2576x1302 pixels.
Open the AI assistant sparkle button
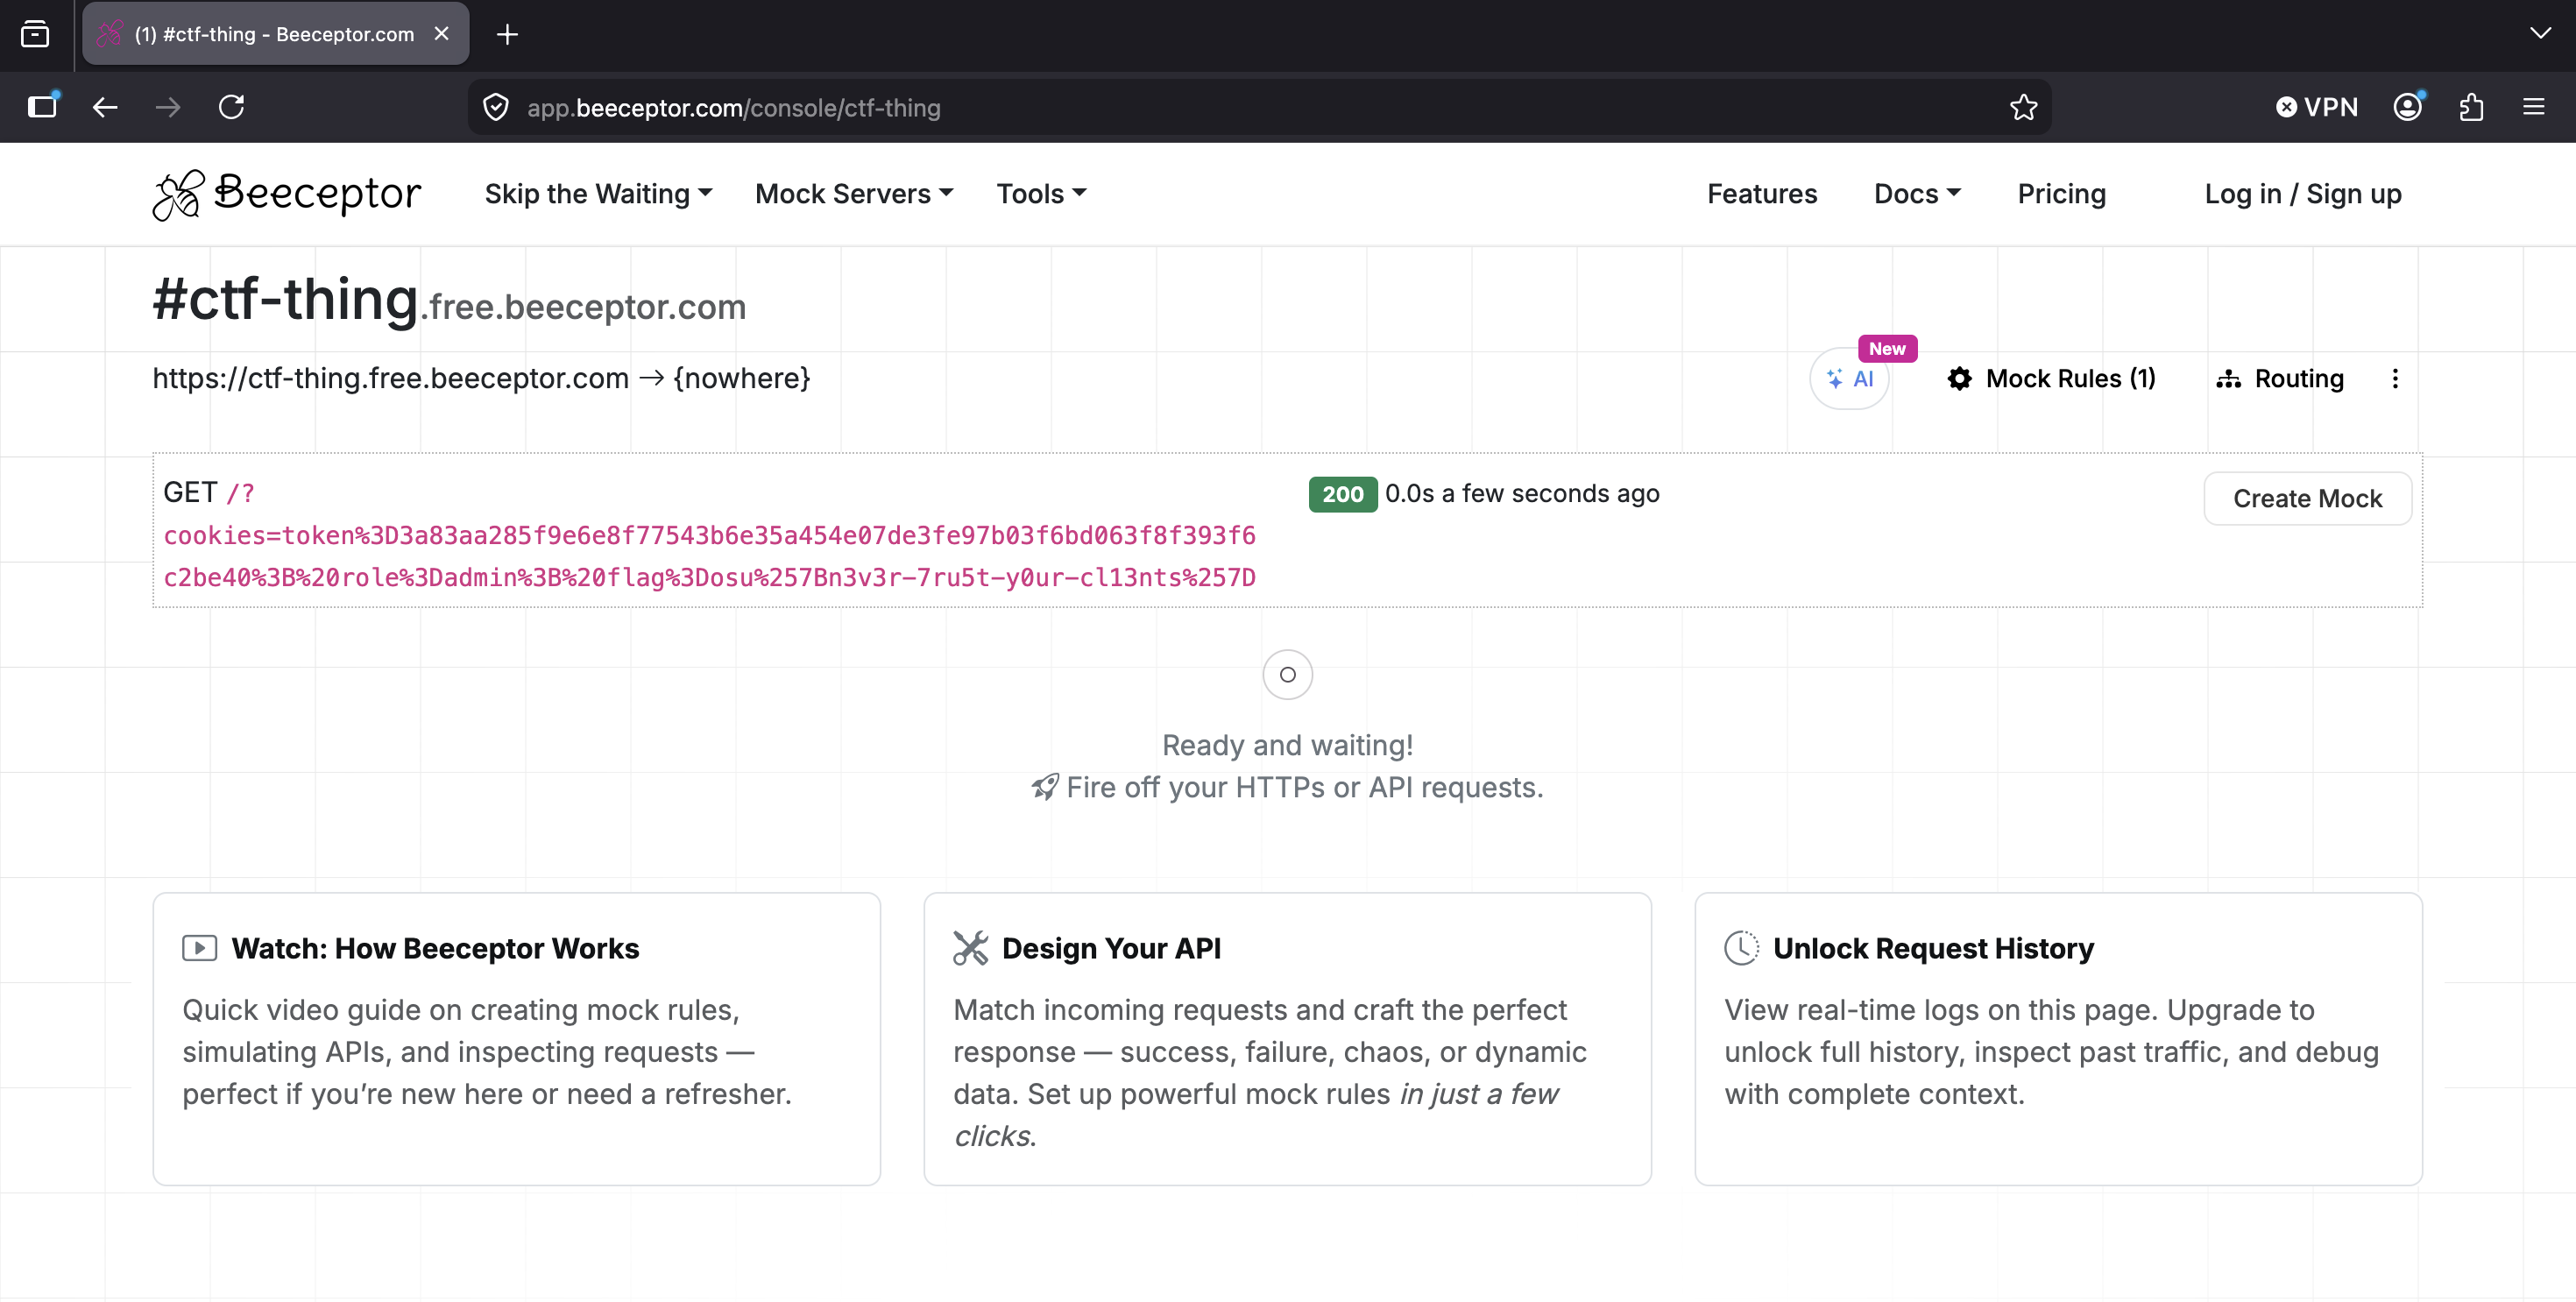[1849, 379]
